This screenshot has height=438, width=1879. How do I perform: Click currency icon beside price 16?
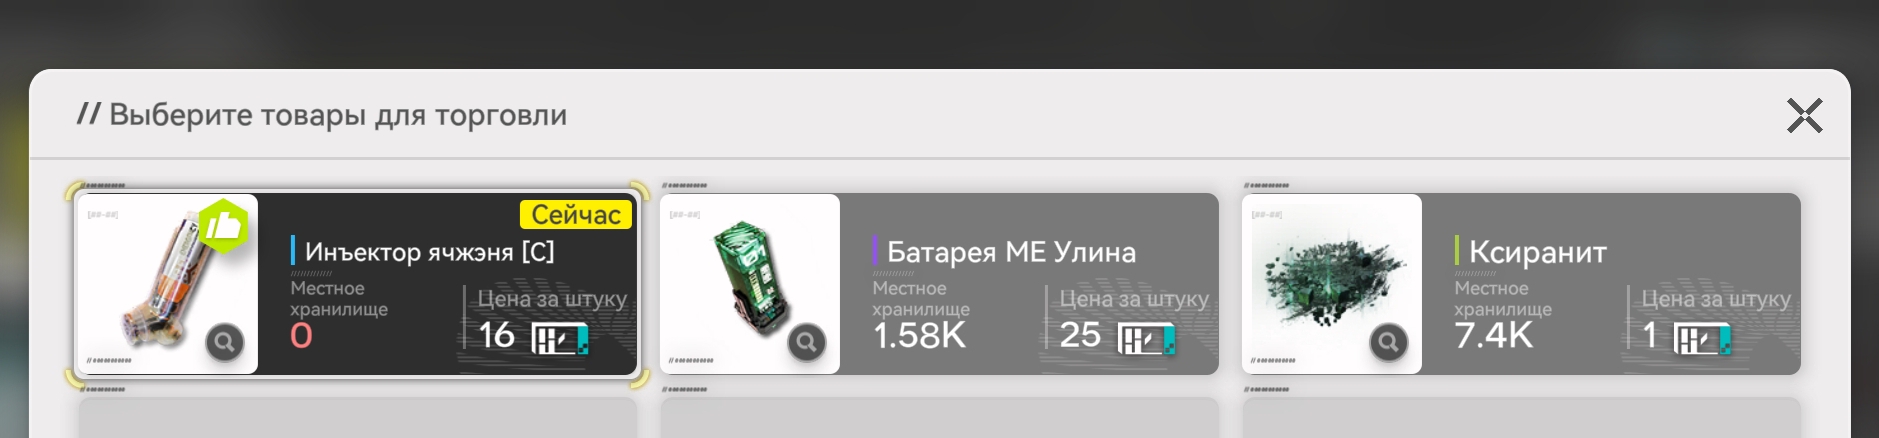560,340
